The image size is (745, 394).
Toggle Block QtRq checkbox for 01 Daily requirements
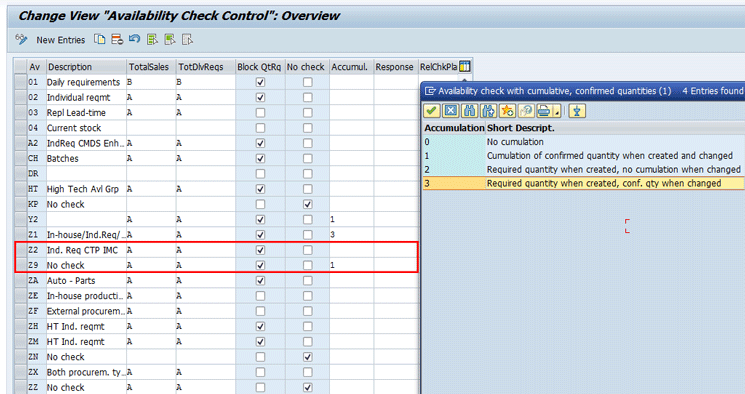pos(260,82)
